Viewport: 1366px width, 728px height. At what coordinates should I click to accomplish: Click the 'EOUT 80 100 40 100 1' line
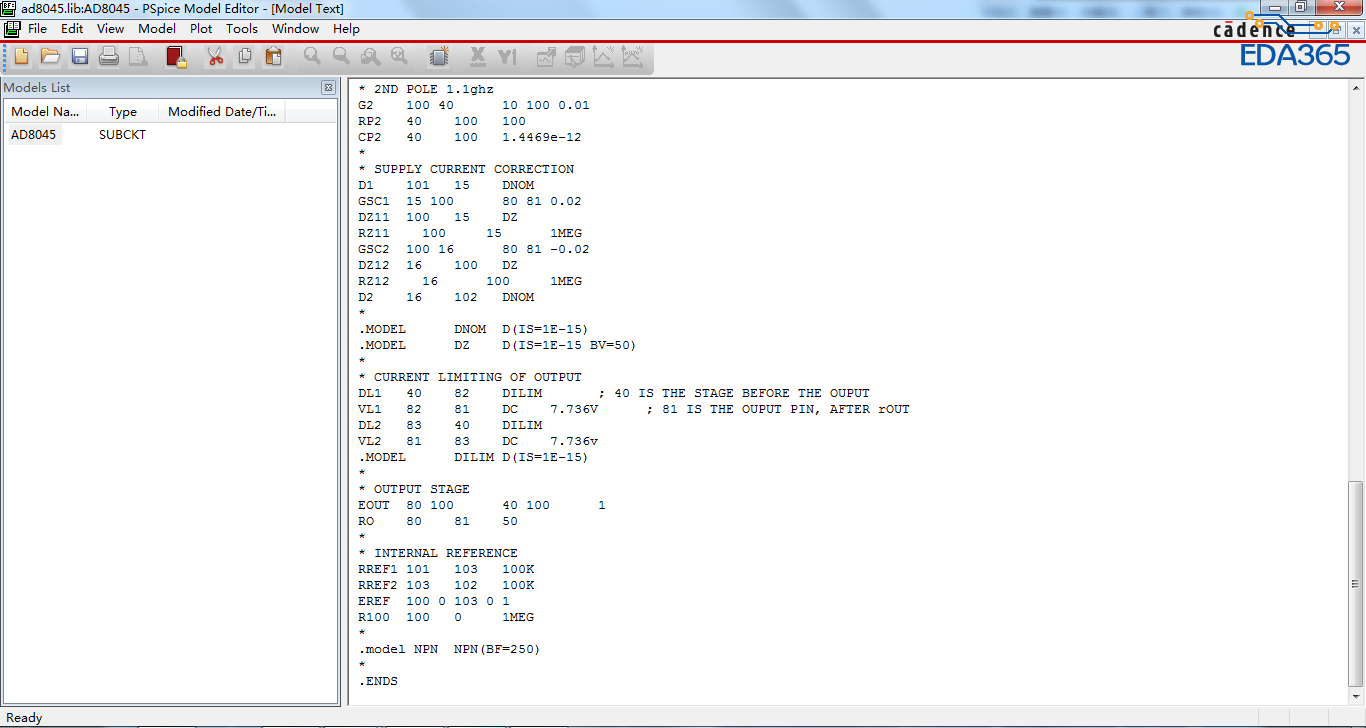point(482,505)
